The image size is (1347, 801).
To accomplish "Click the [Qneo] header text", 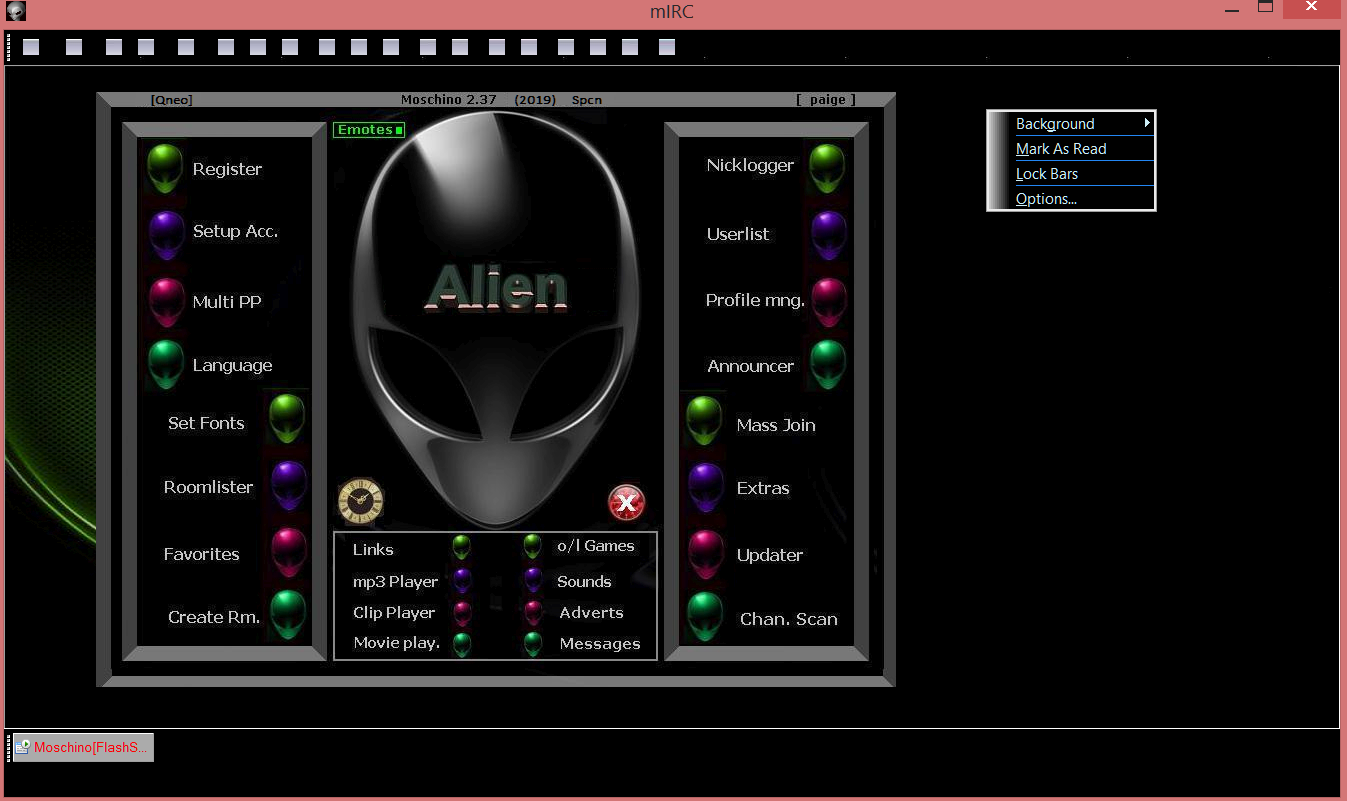I will [171, 99].
